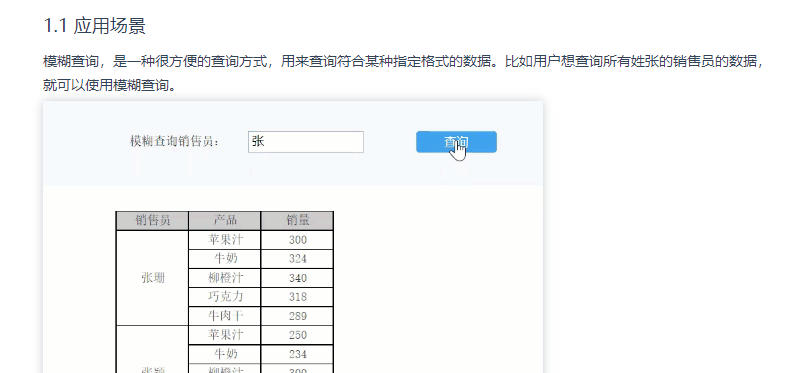Click 苹果汁 in the row next to 张珊's first product
This screenshot has height=373, width=795.
pyautogui.click(x=225, y=240)
